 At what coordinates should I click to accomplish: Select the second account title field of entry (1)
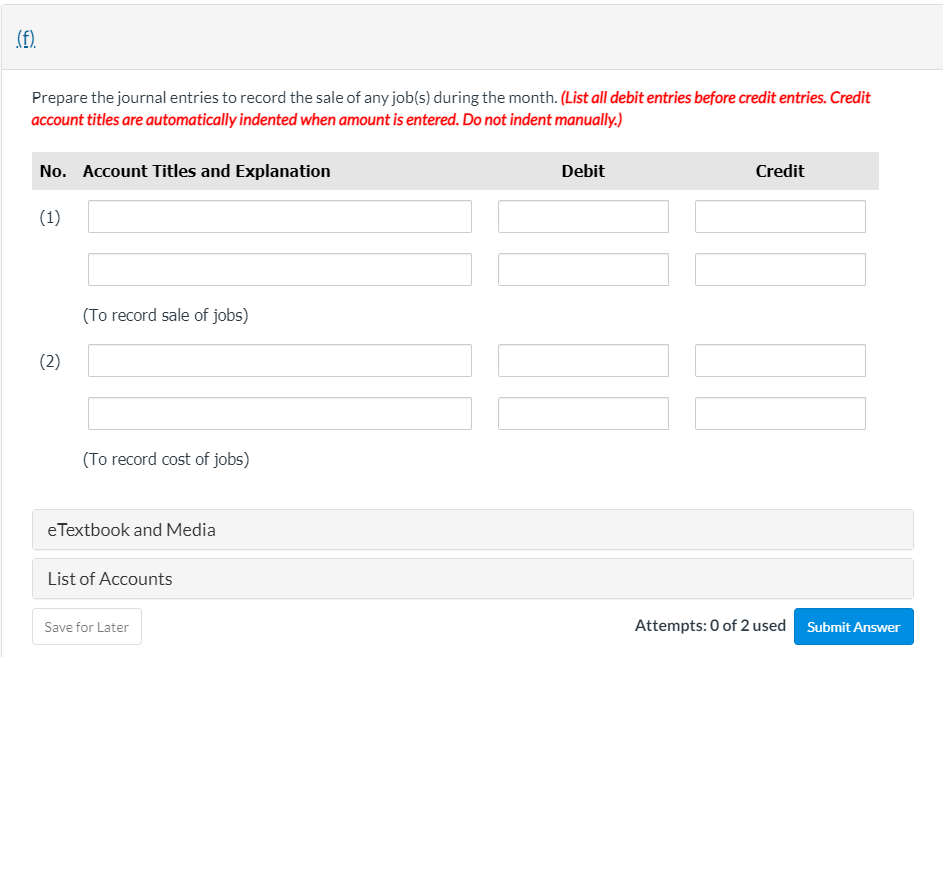(279, 269)
